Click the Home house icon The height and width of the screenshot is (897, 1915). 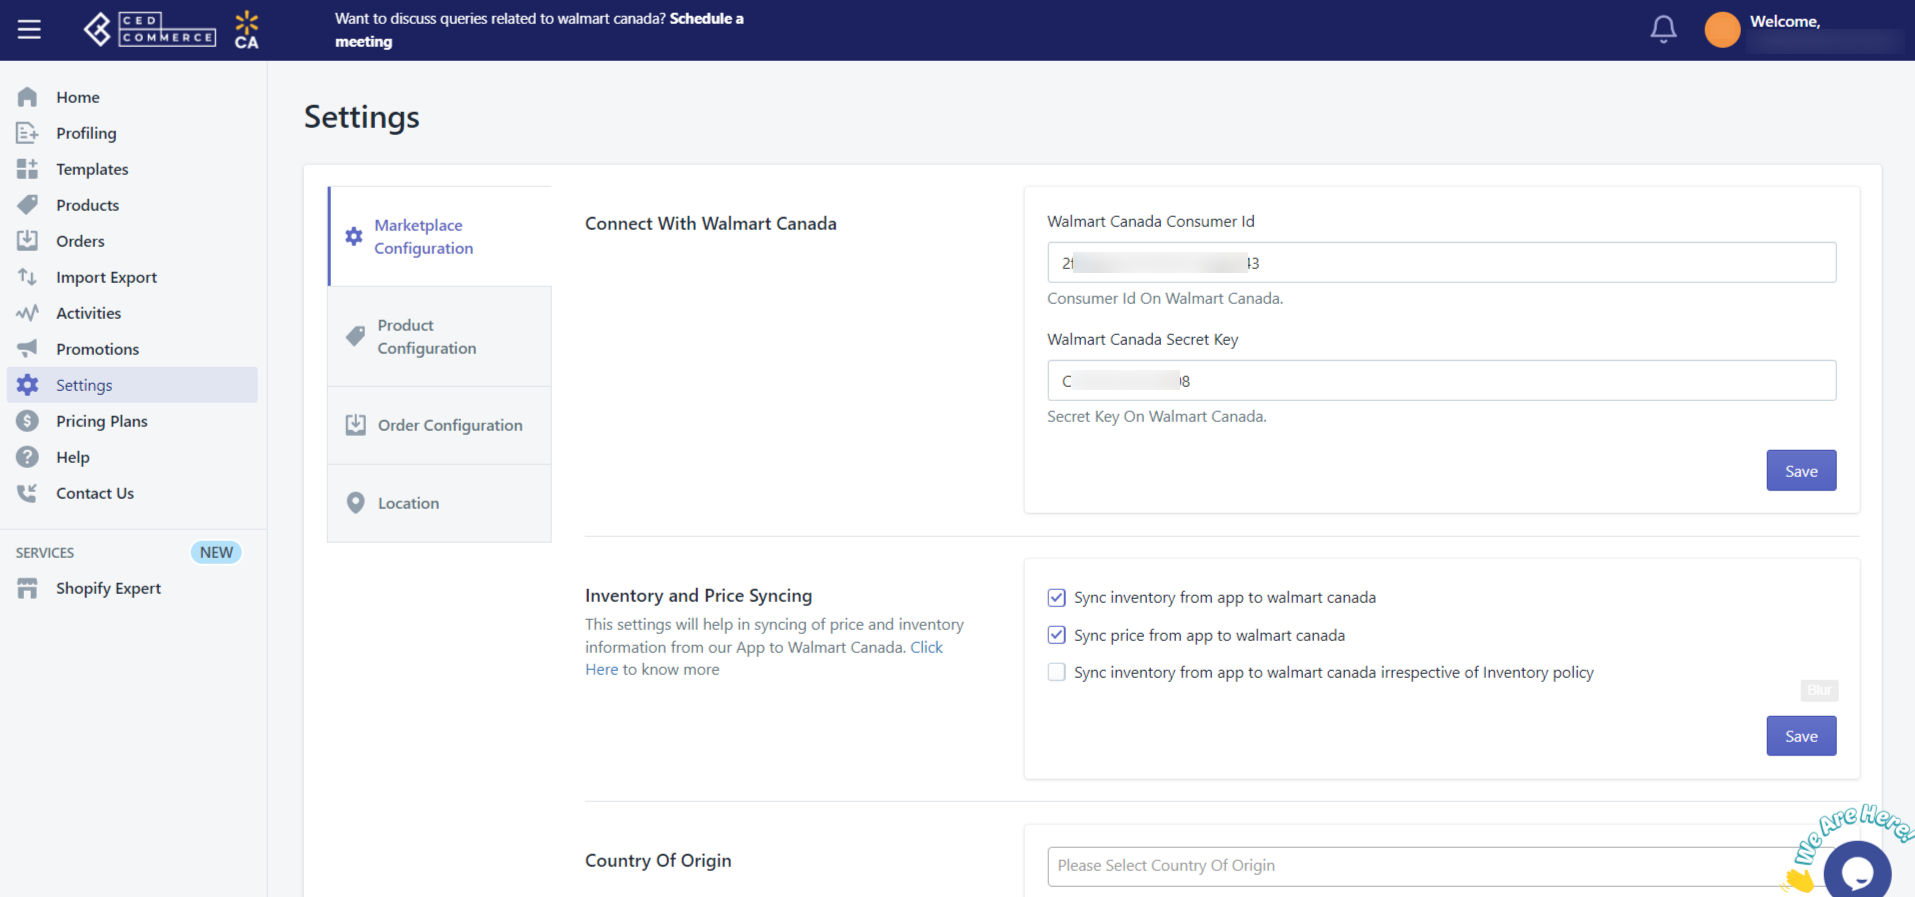click(27, 97)
